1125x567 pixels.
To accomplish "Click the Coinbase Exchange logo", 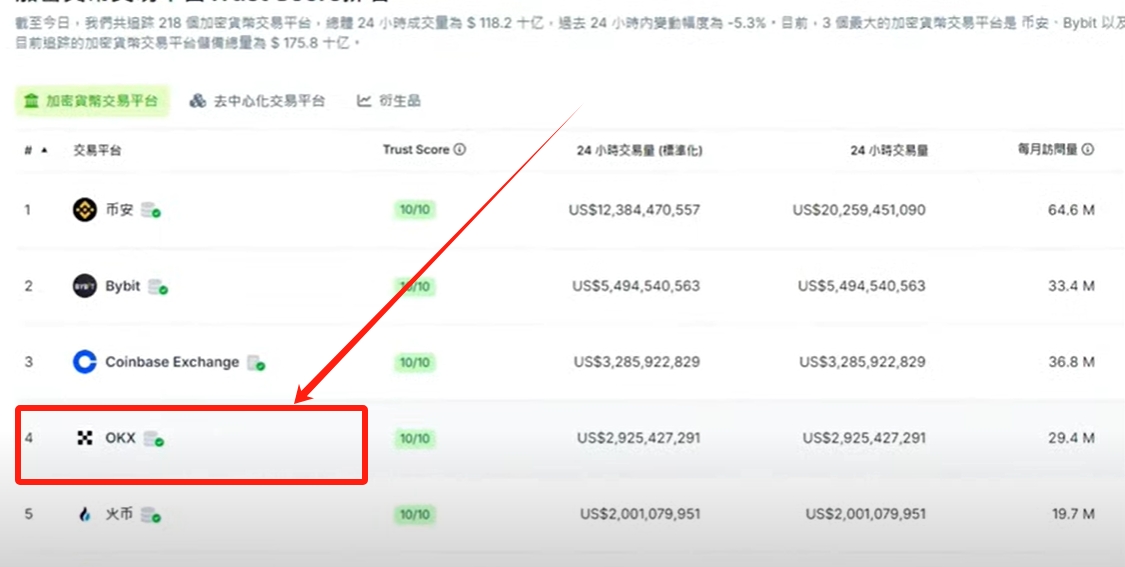I will point(85,362).
